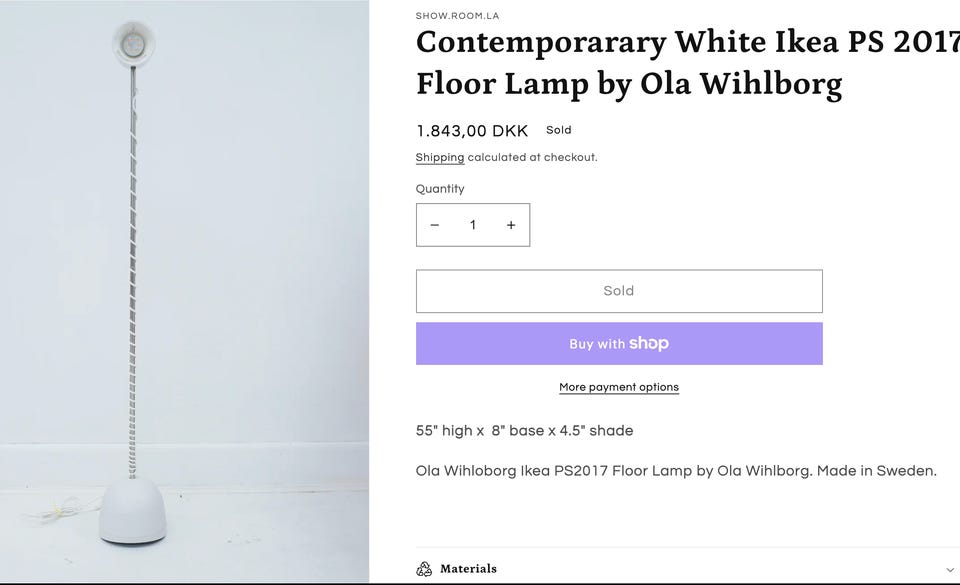Click the Materials section icon
Image resolution: width=960 pixels, height=585 pixels.
(x=424, y=569)
